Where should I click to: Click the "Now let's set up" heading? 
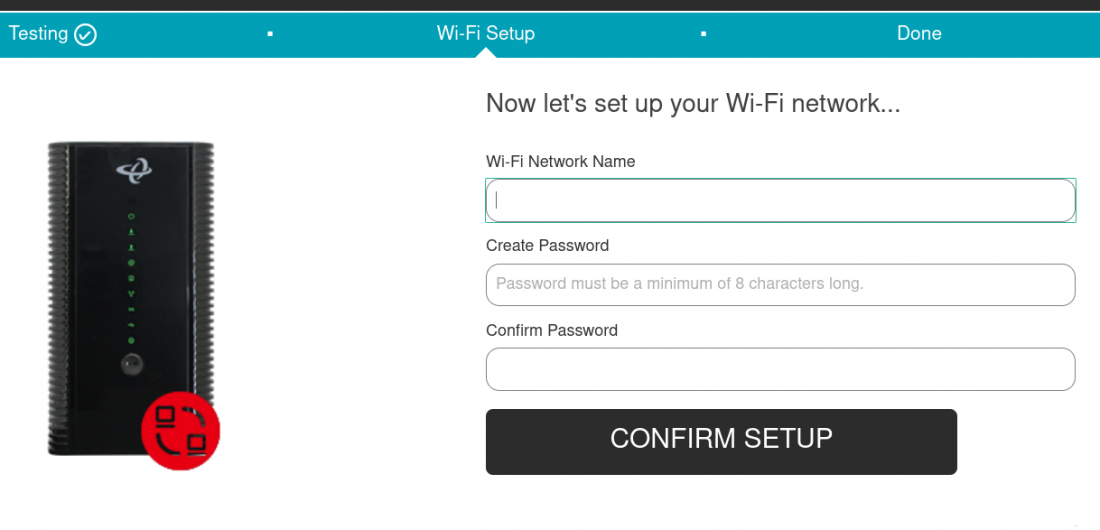692,103
